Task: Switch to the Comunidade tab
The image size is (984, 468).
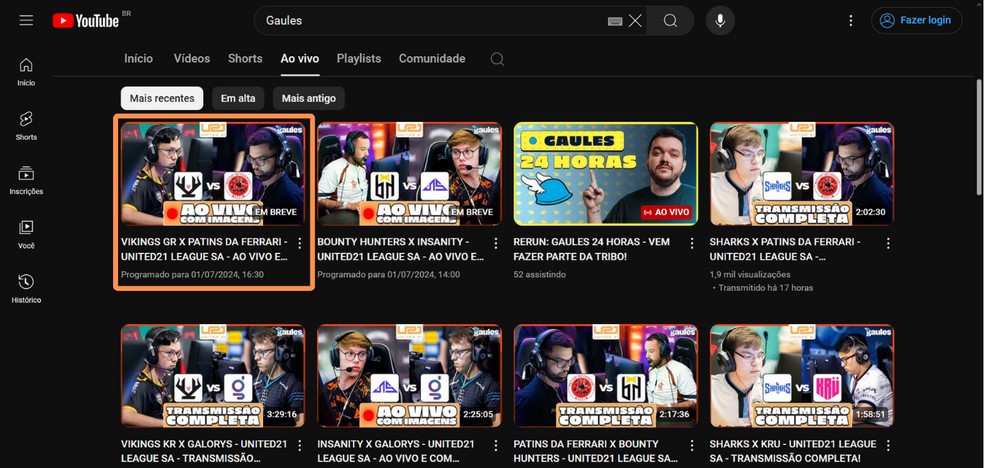Action: pyautogui.click(x=432, y=58)
